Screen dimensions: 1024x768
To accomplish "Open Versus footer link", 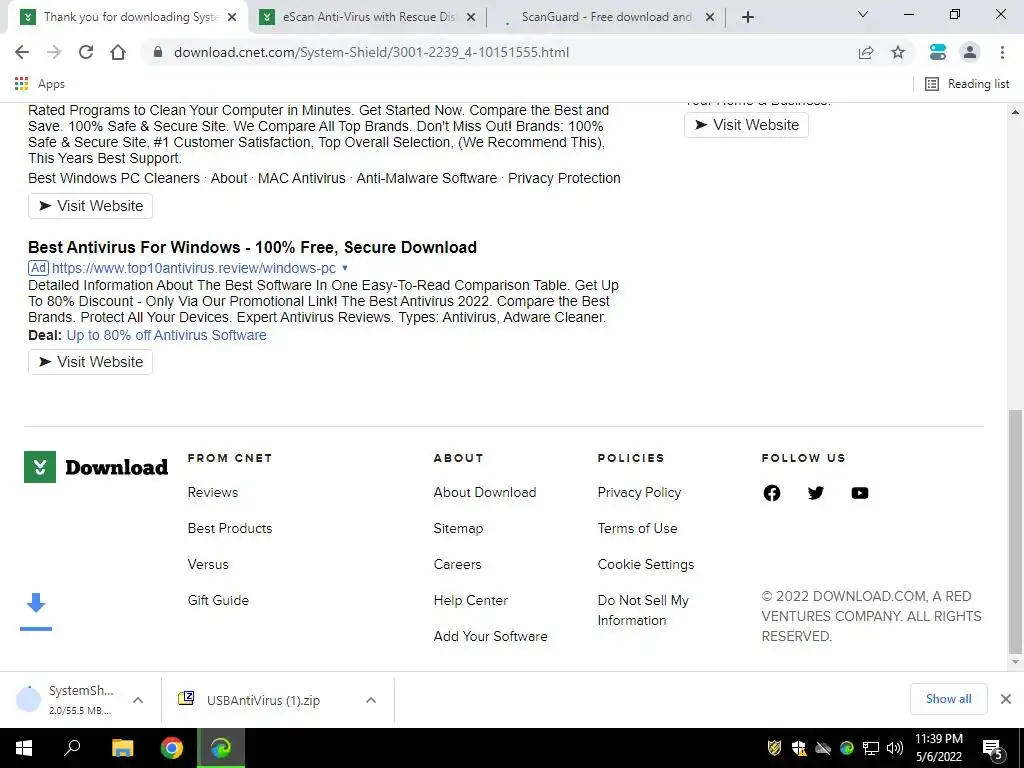I will click(208, 564).
